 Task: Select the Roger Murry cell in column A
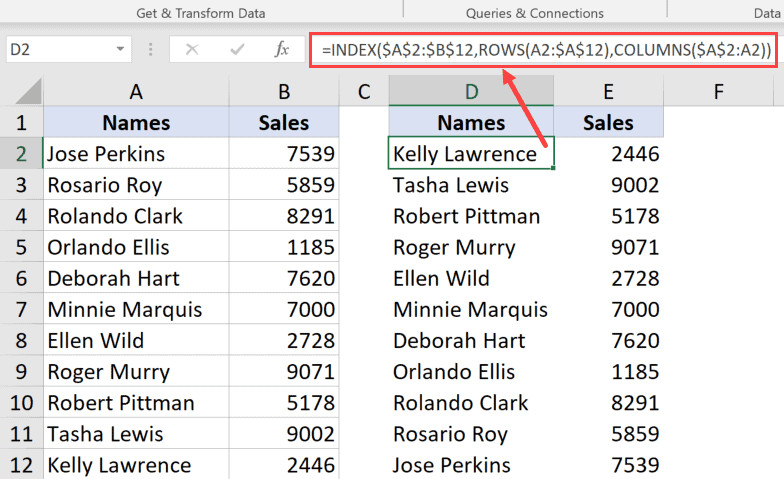point(136,372)
